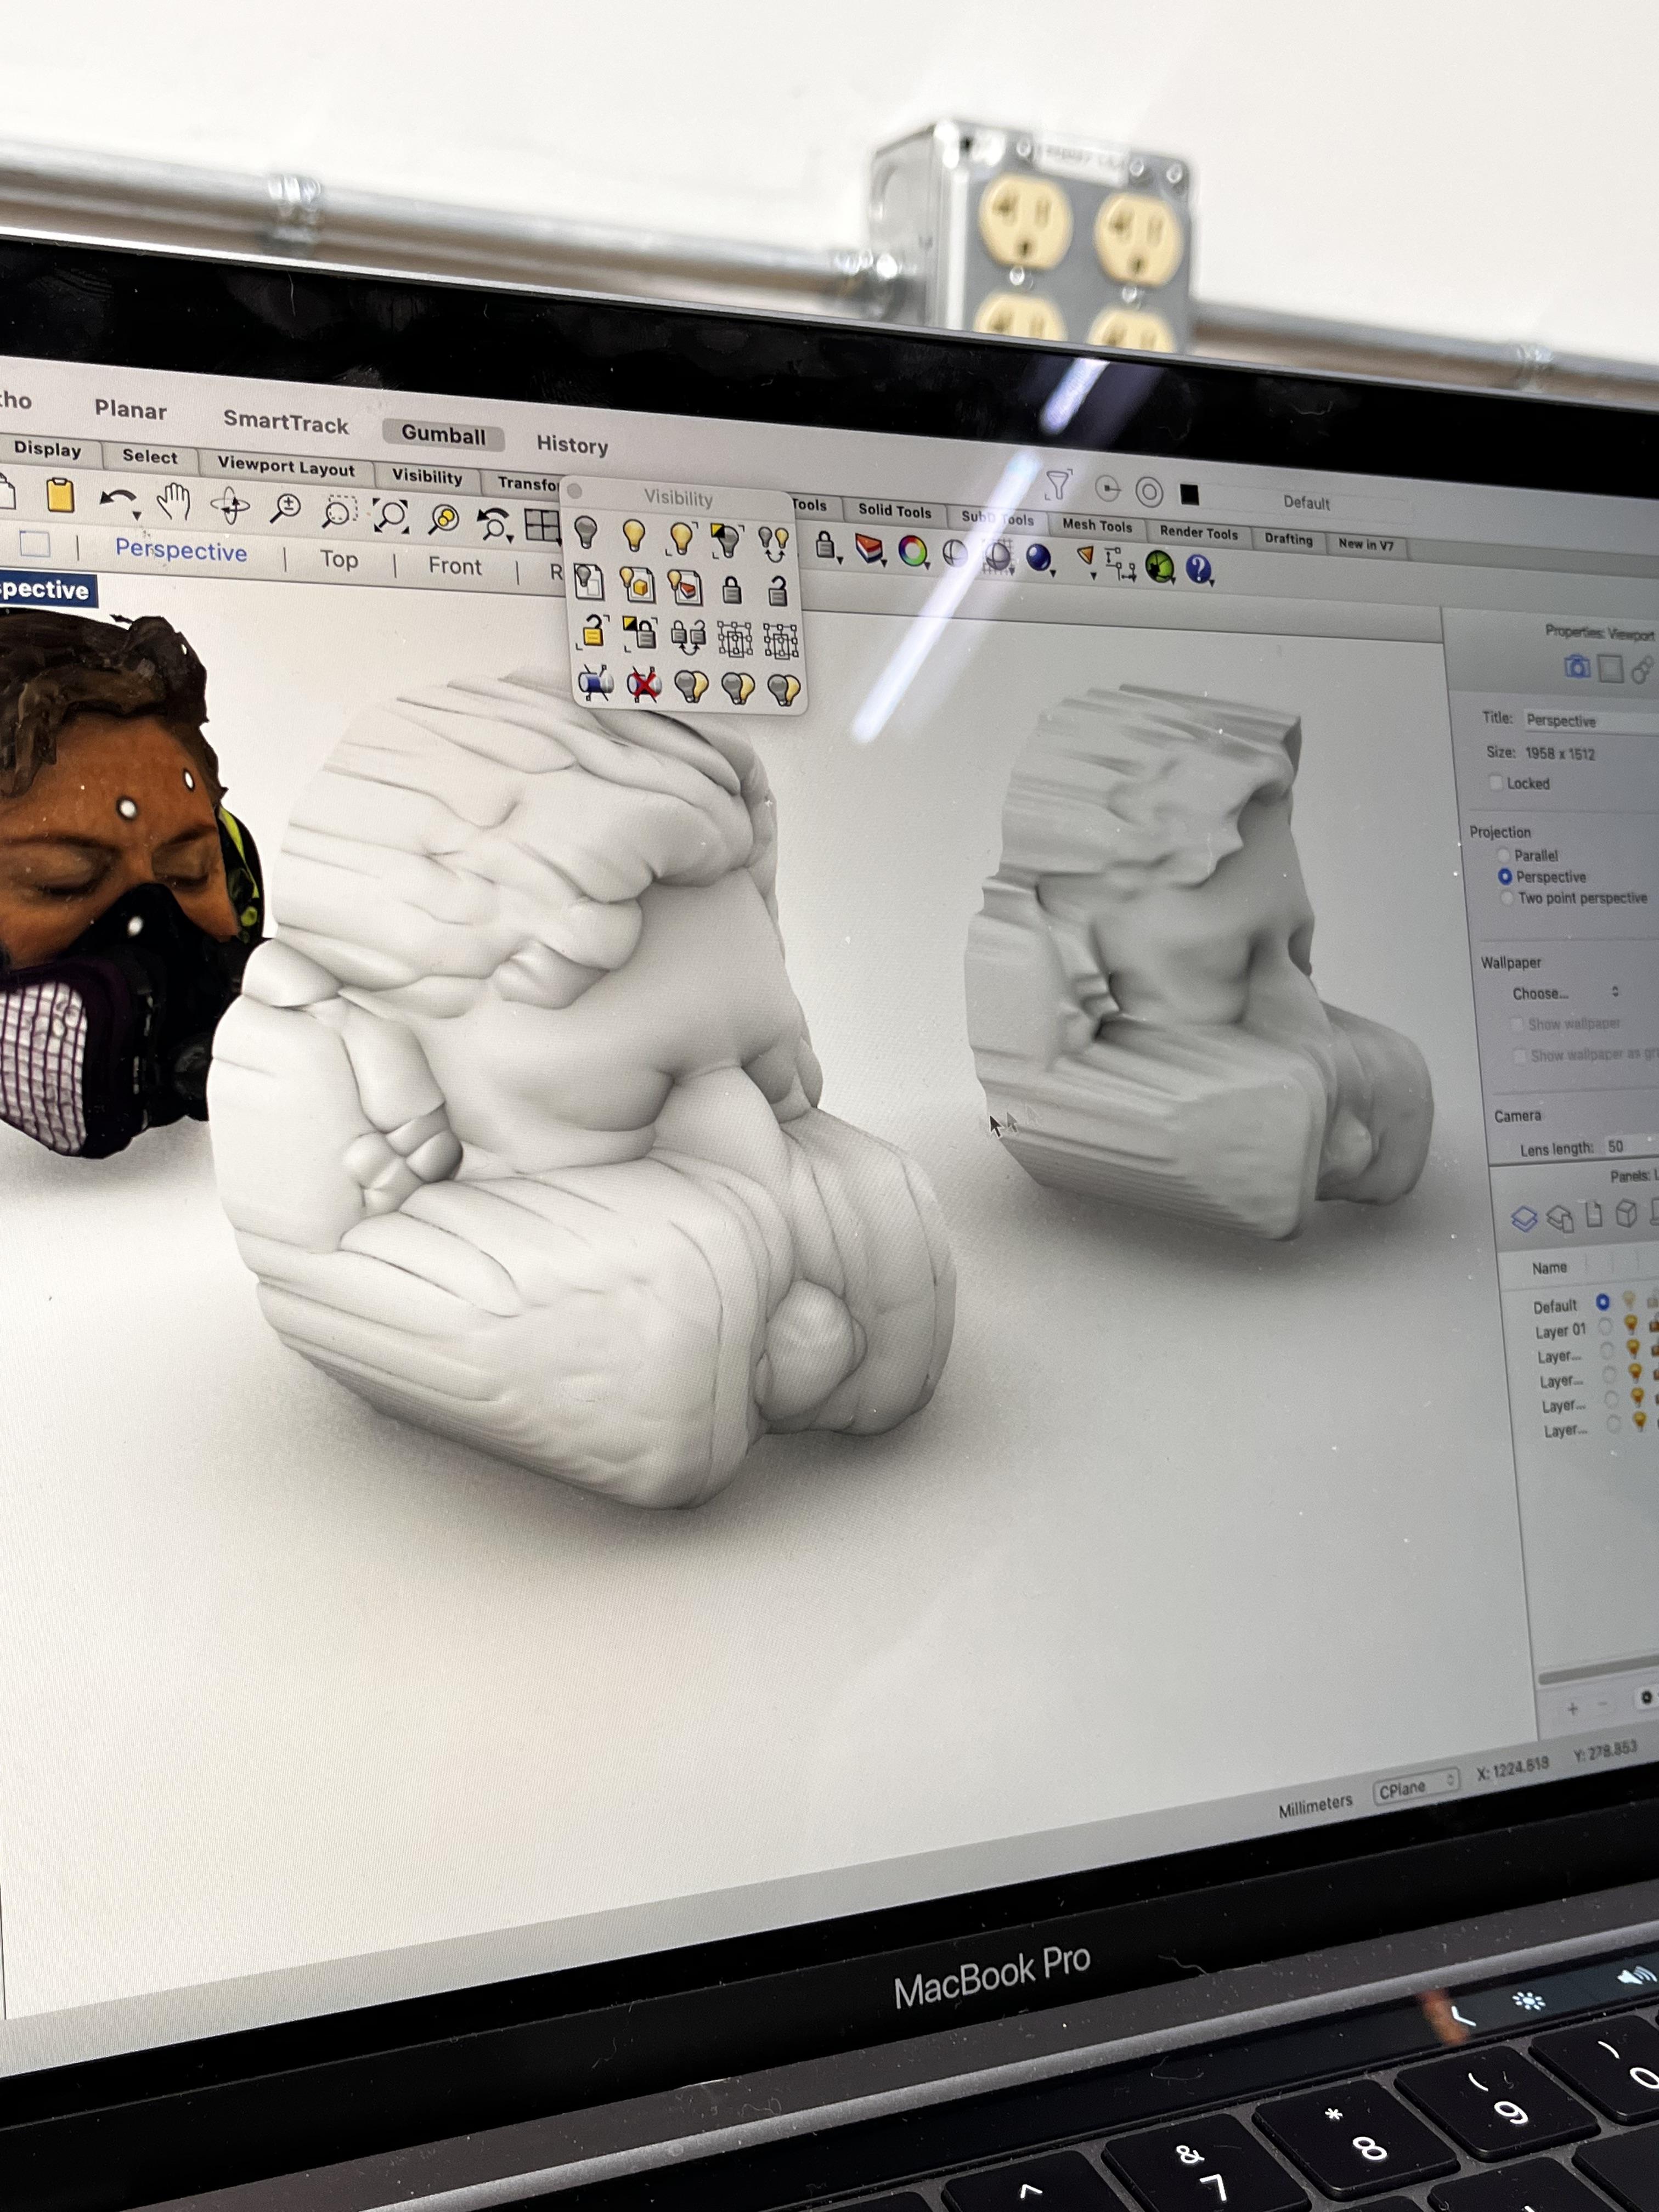The image size is (1659, 2212).
Task: Click the Zoom Extents icon
Action: tap(390, 516)
